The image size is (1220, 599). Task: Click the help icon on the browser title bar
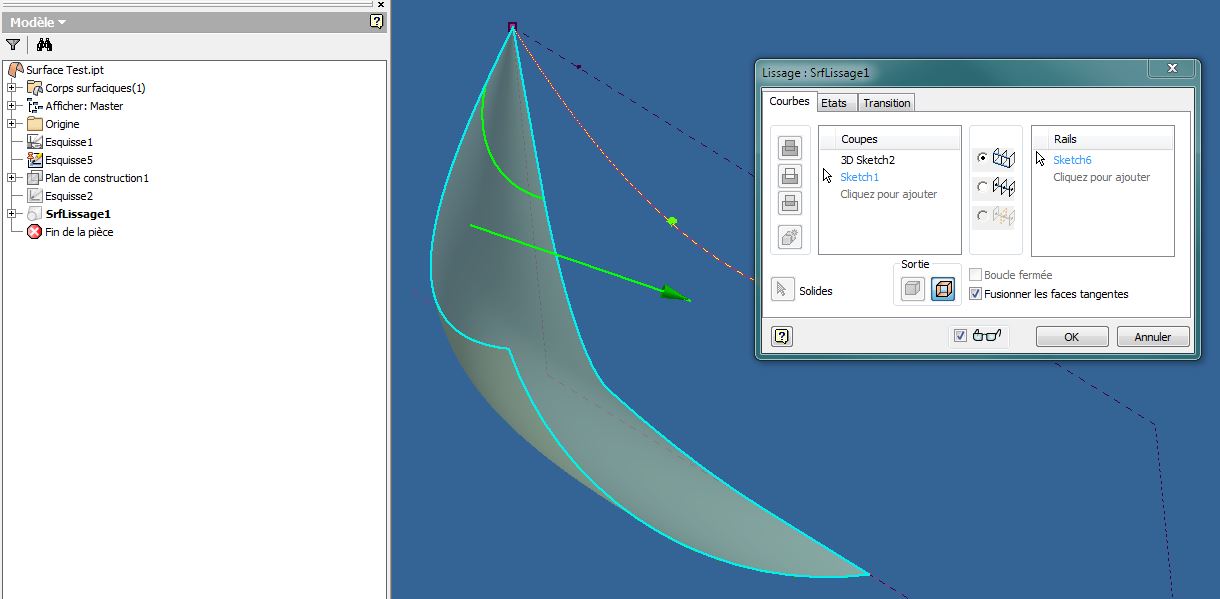pyautogui.click(x=377, y=21)
